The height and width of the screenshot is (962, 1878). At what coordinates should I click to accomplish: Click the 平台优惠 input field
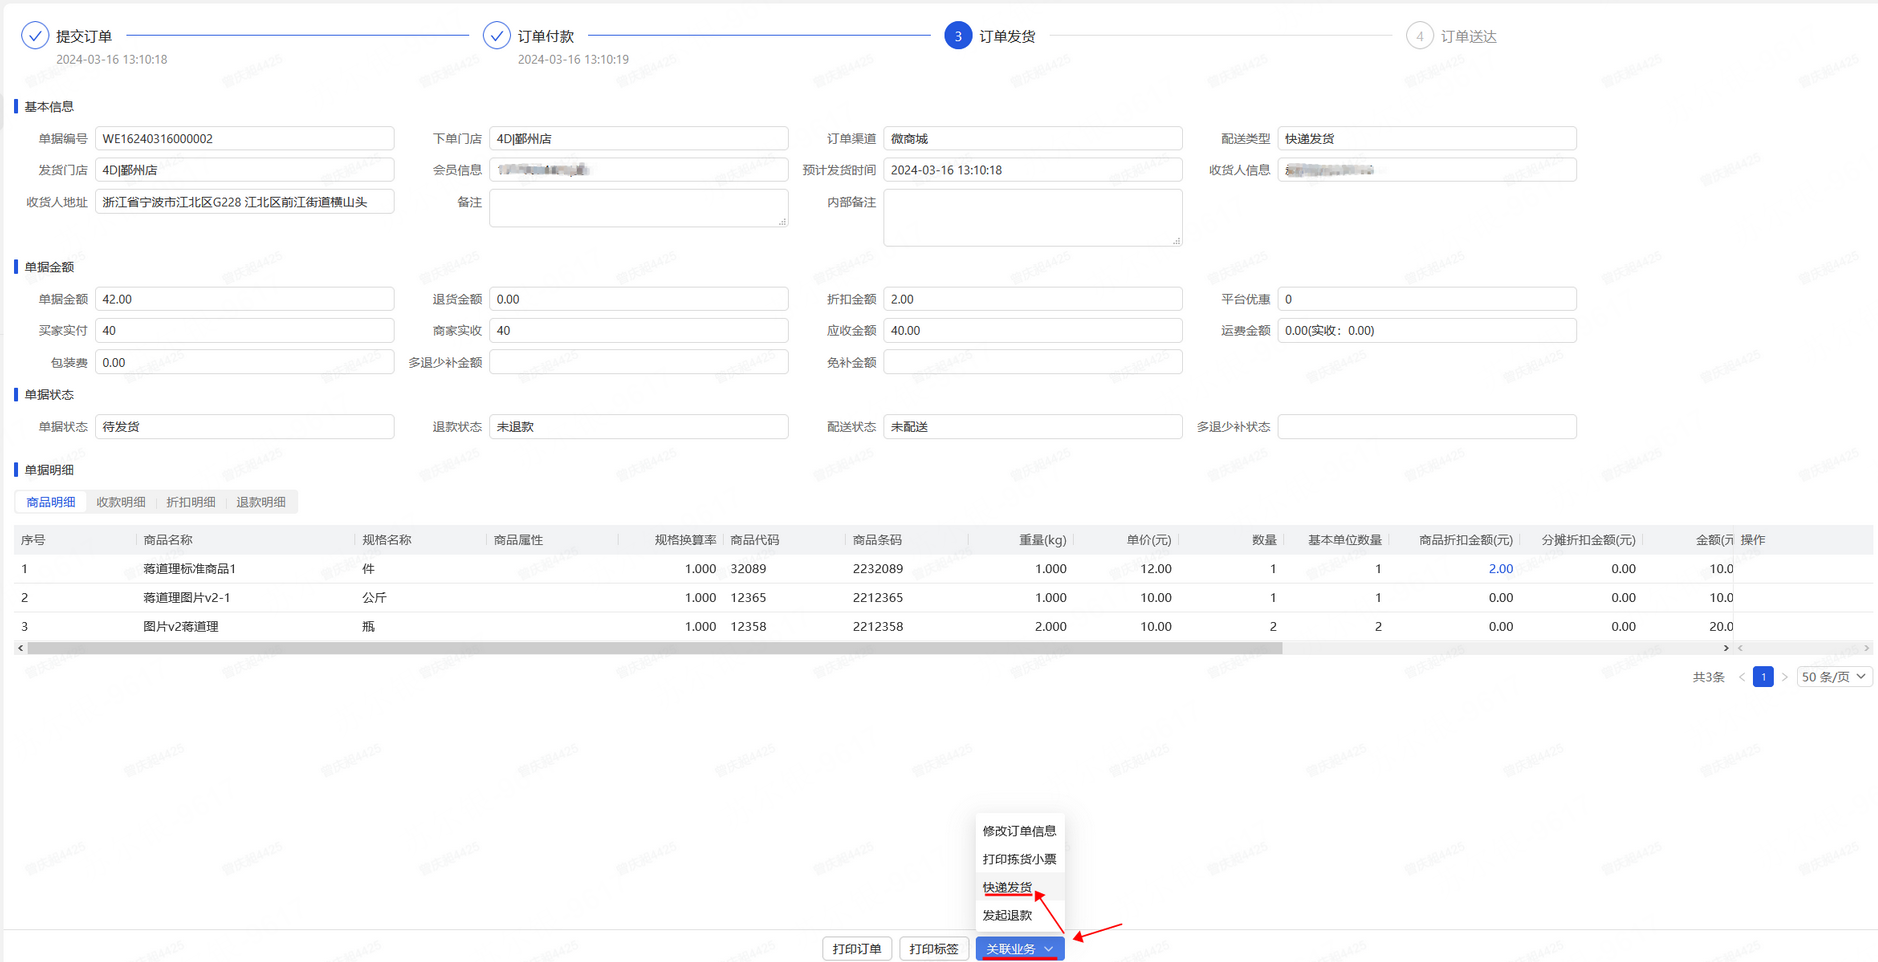pyautogui.click(x=1427, y=299)
